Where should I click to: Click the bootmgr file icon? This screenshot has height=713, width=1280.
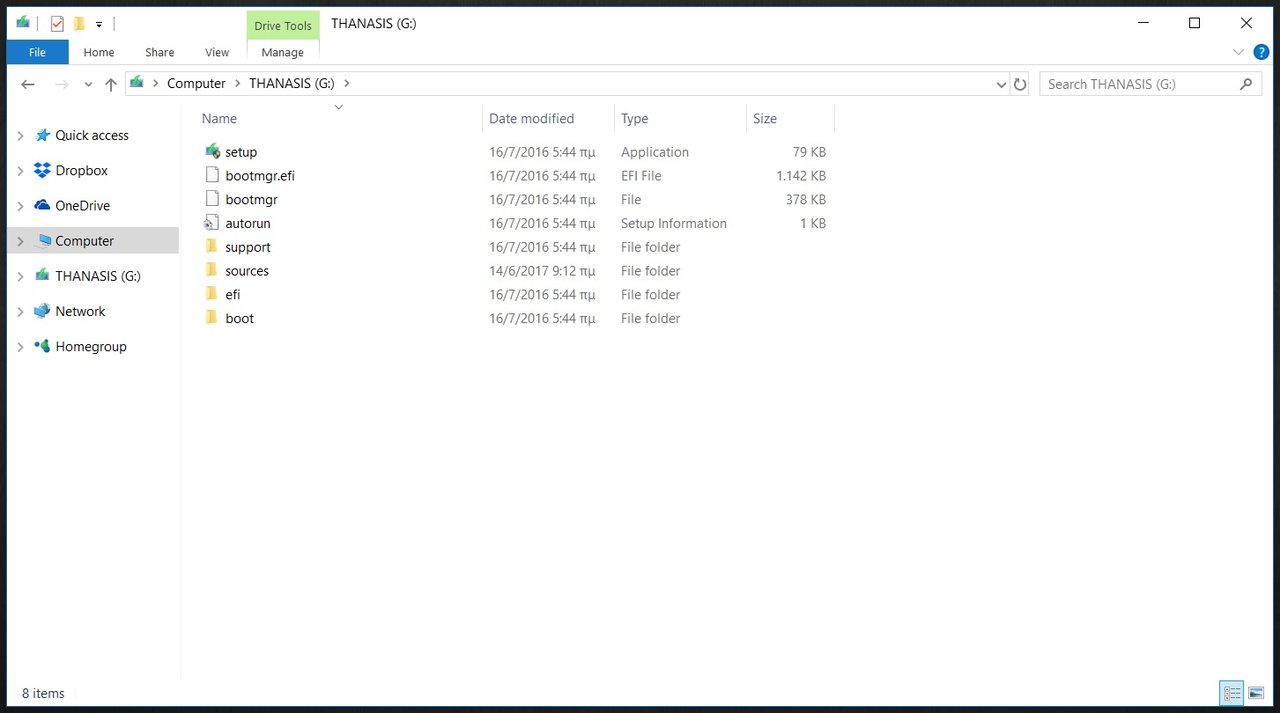[211, 199]
